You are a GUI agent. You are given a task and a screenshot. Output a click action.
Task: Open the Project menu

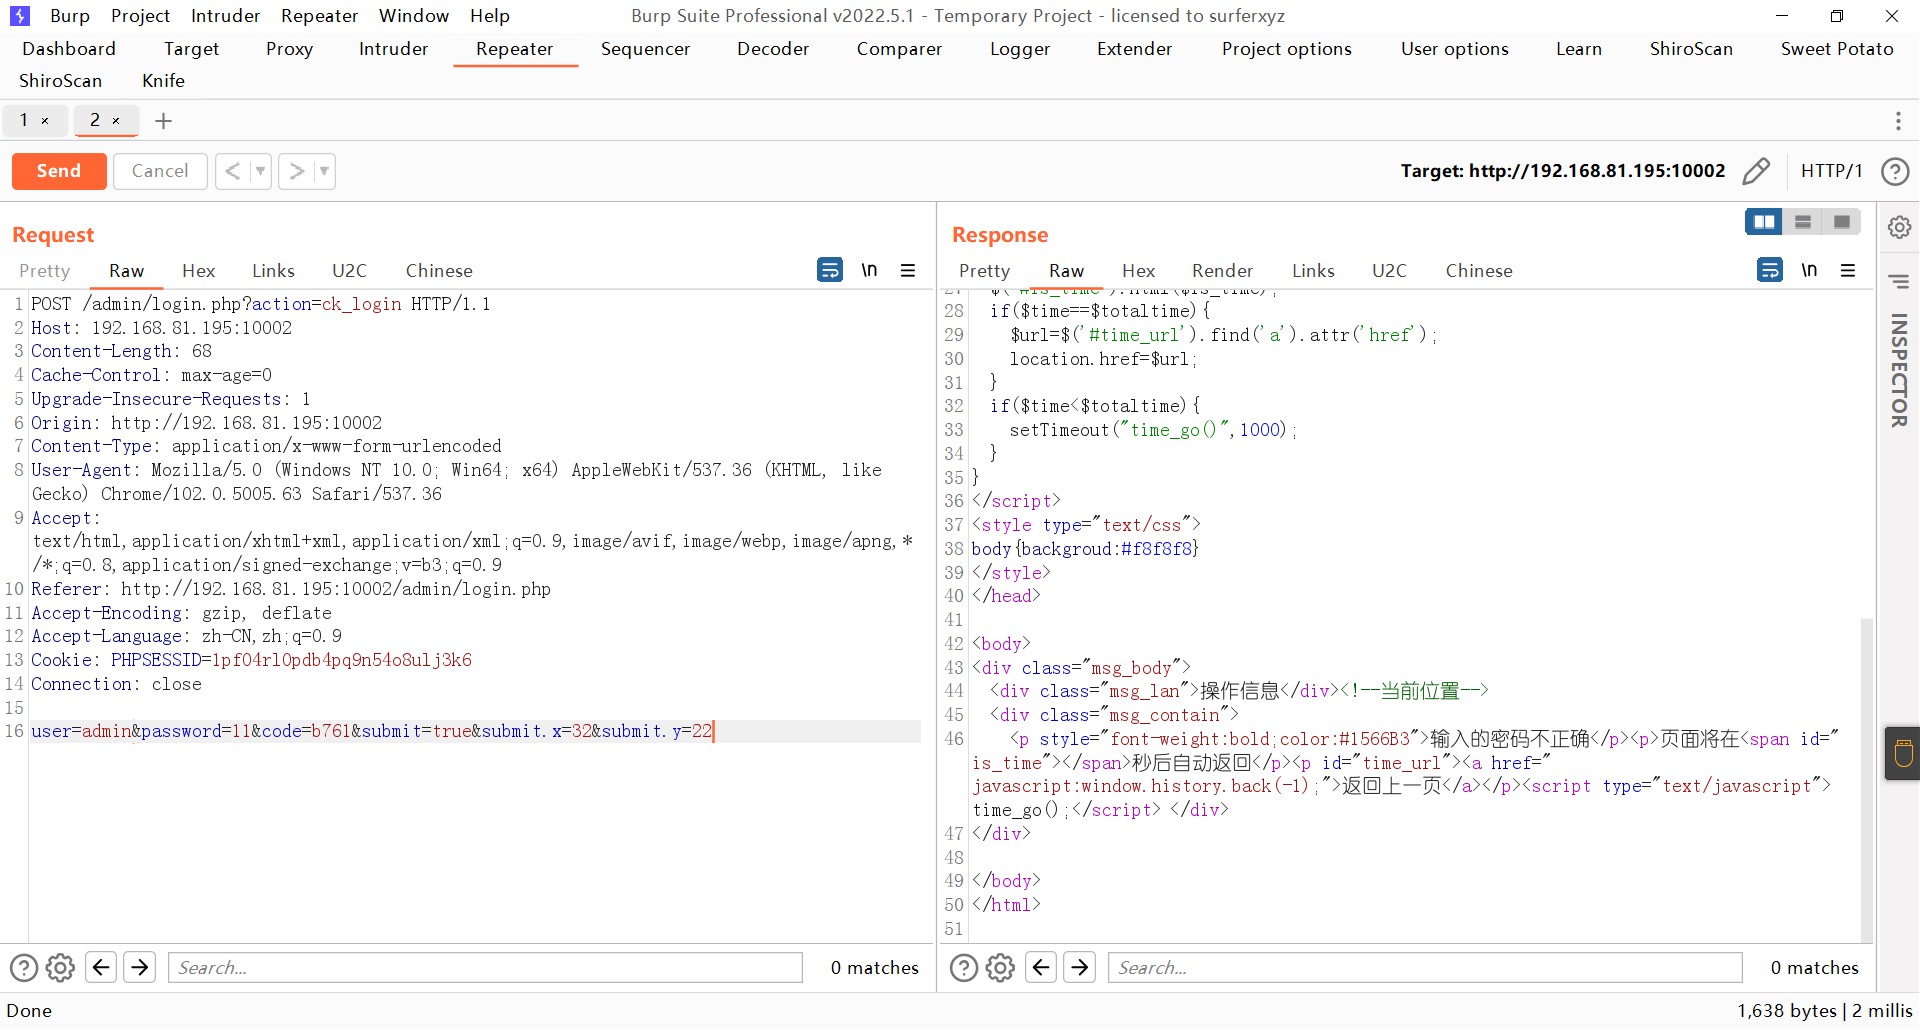pyautogui.click(x=140, y=16)
